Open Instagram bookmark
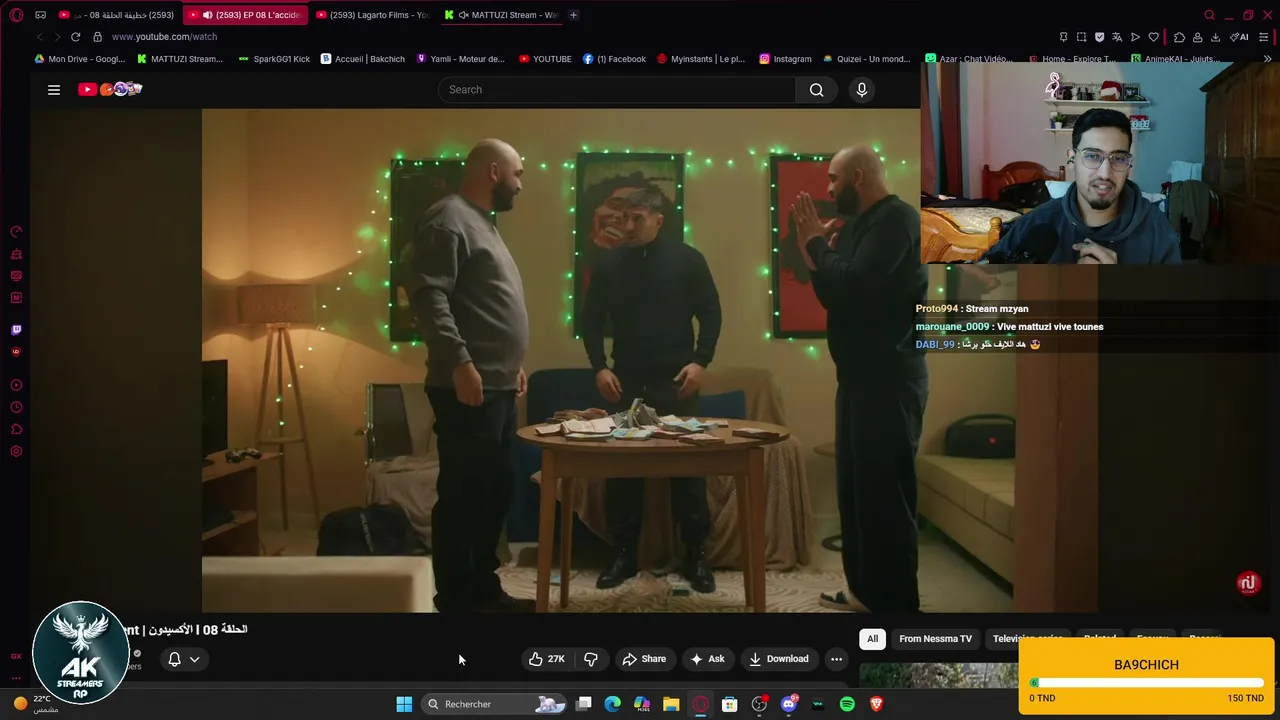Image resolution: width=1280 pixels, height=720 pixels. (785, 59)
